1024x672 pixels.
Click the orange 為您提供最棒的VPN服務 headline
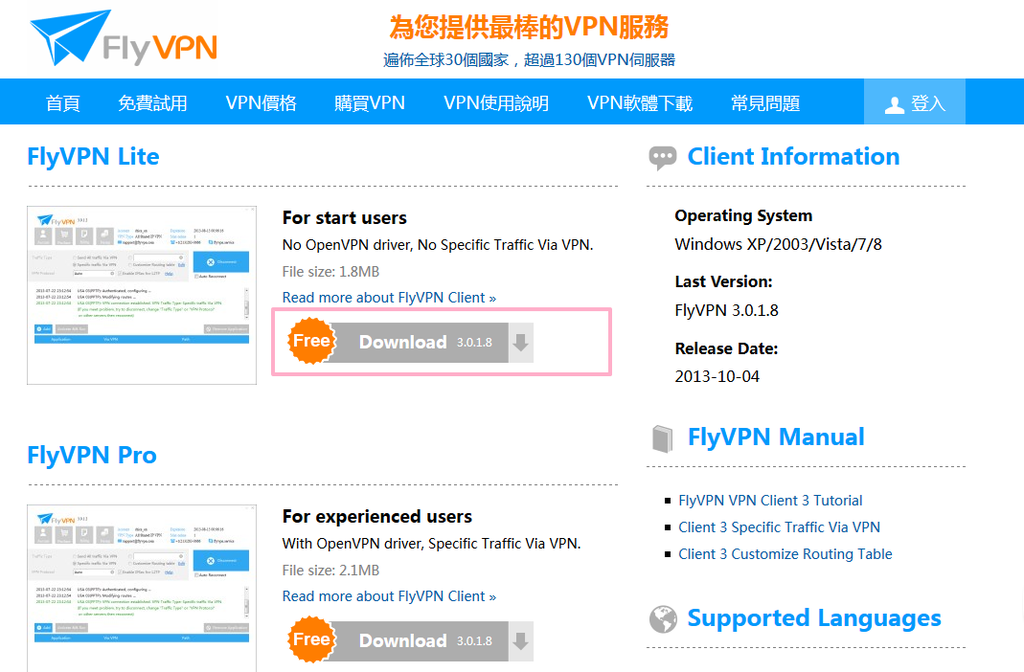click(x=529, y=27)
